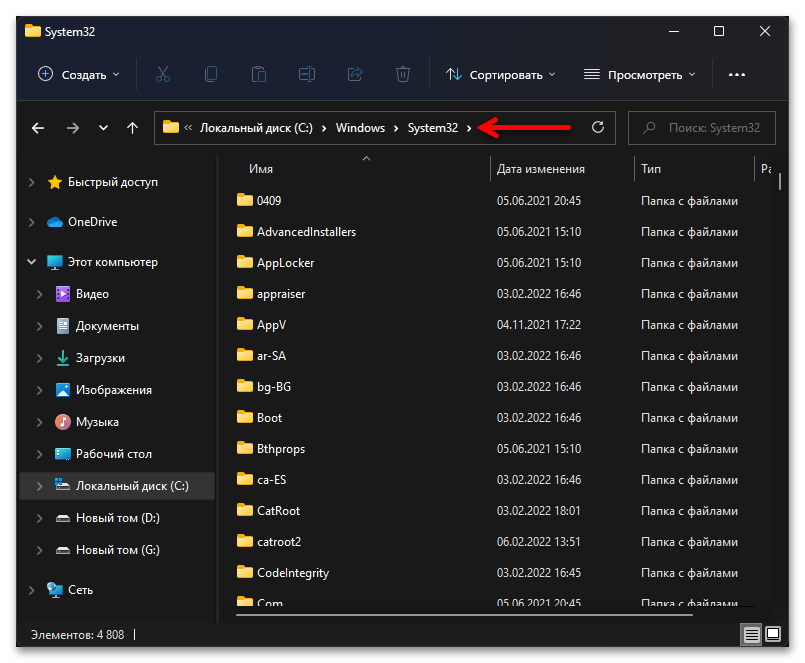Screen dimensions: 805x663
Task: Select the appraiser folder name
Action: (281, 294)
